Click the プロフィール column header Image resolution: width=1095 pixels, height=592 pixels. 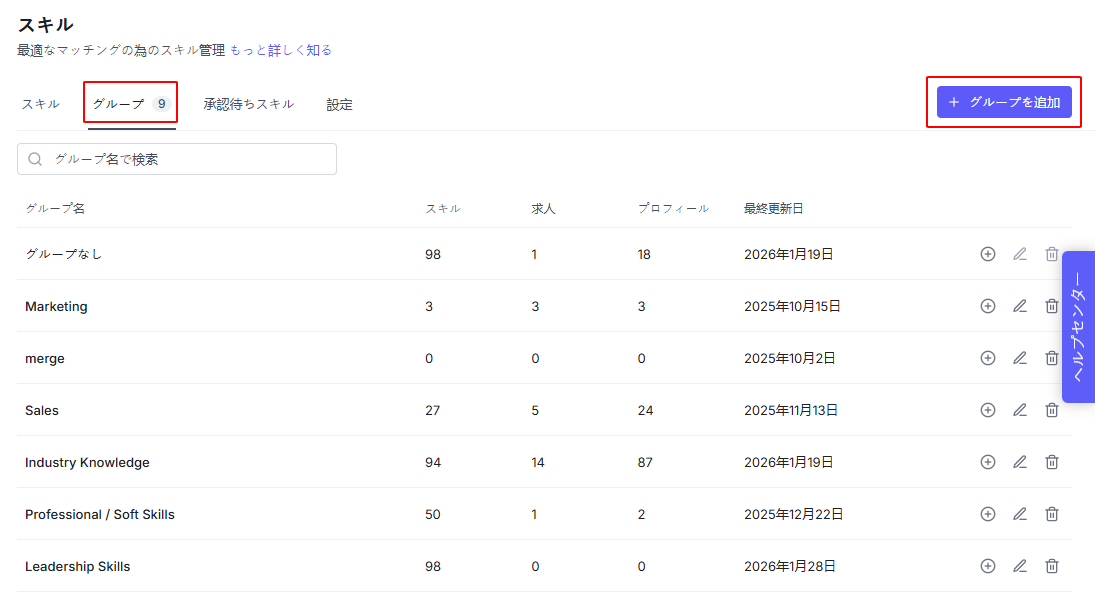(673, 208)
